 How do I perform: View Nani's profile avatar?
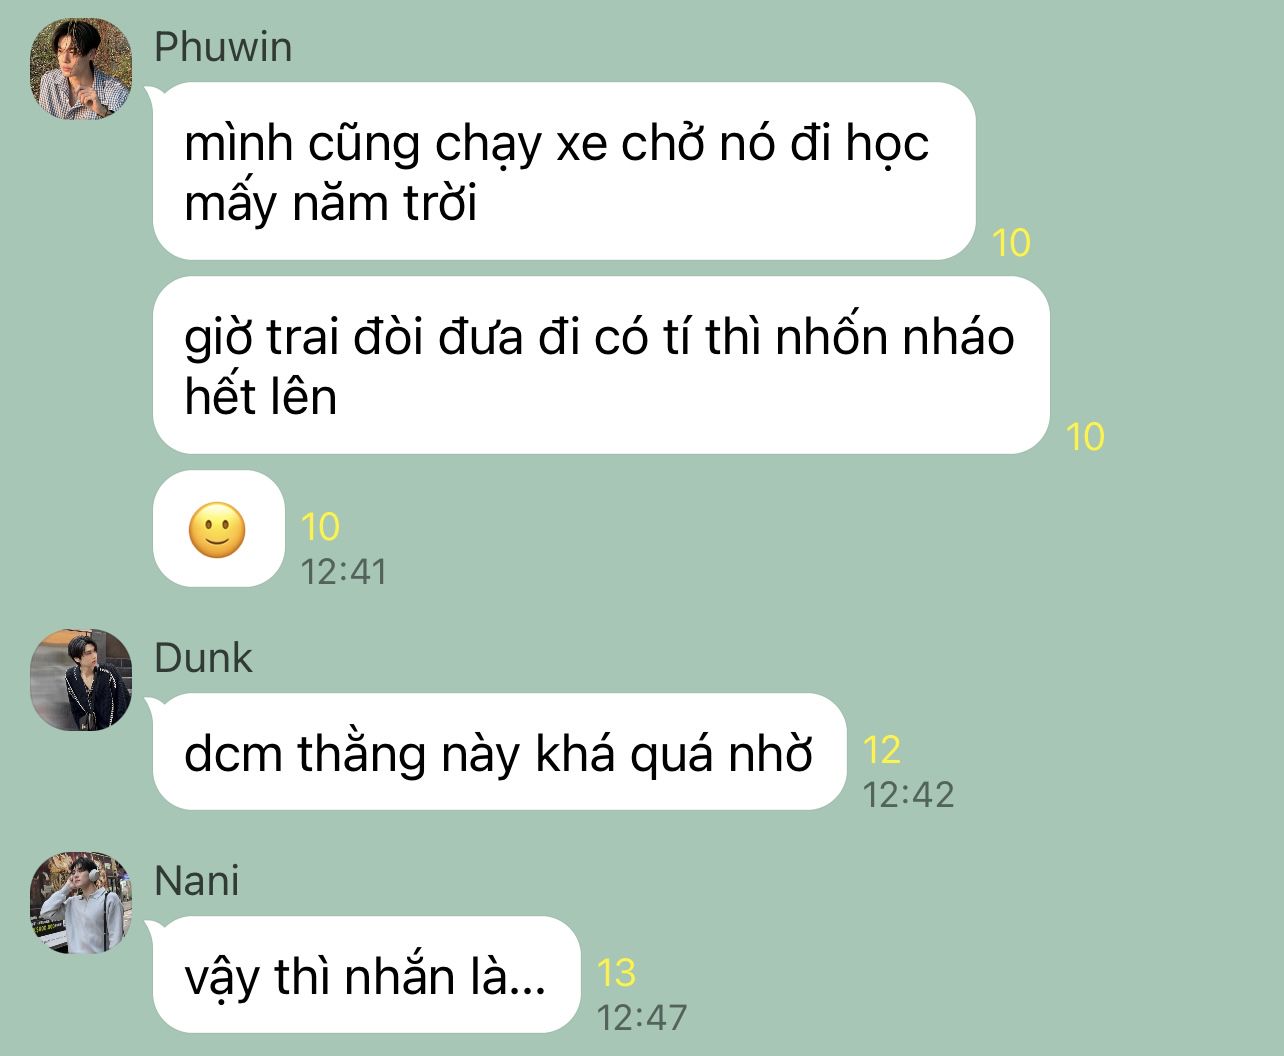click(x=81, y=903)
